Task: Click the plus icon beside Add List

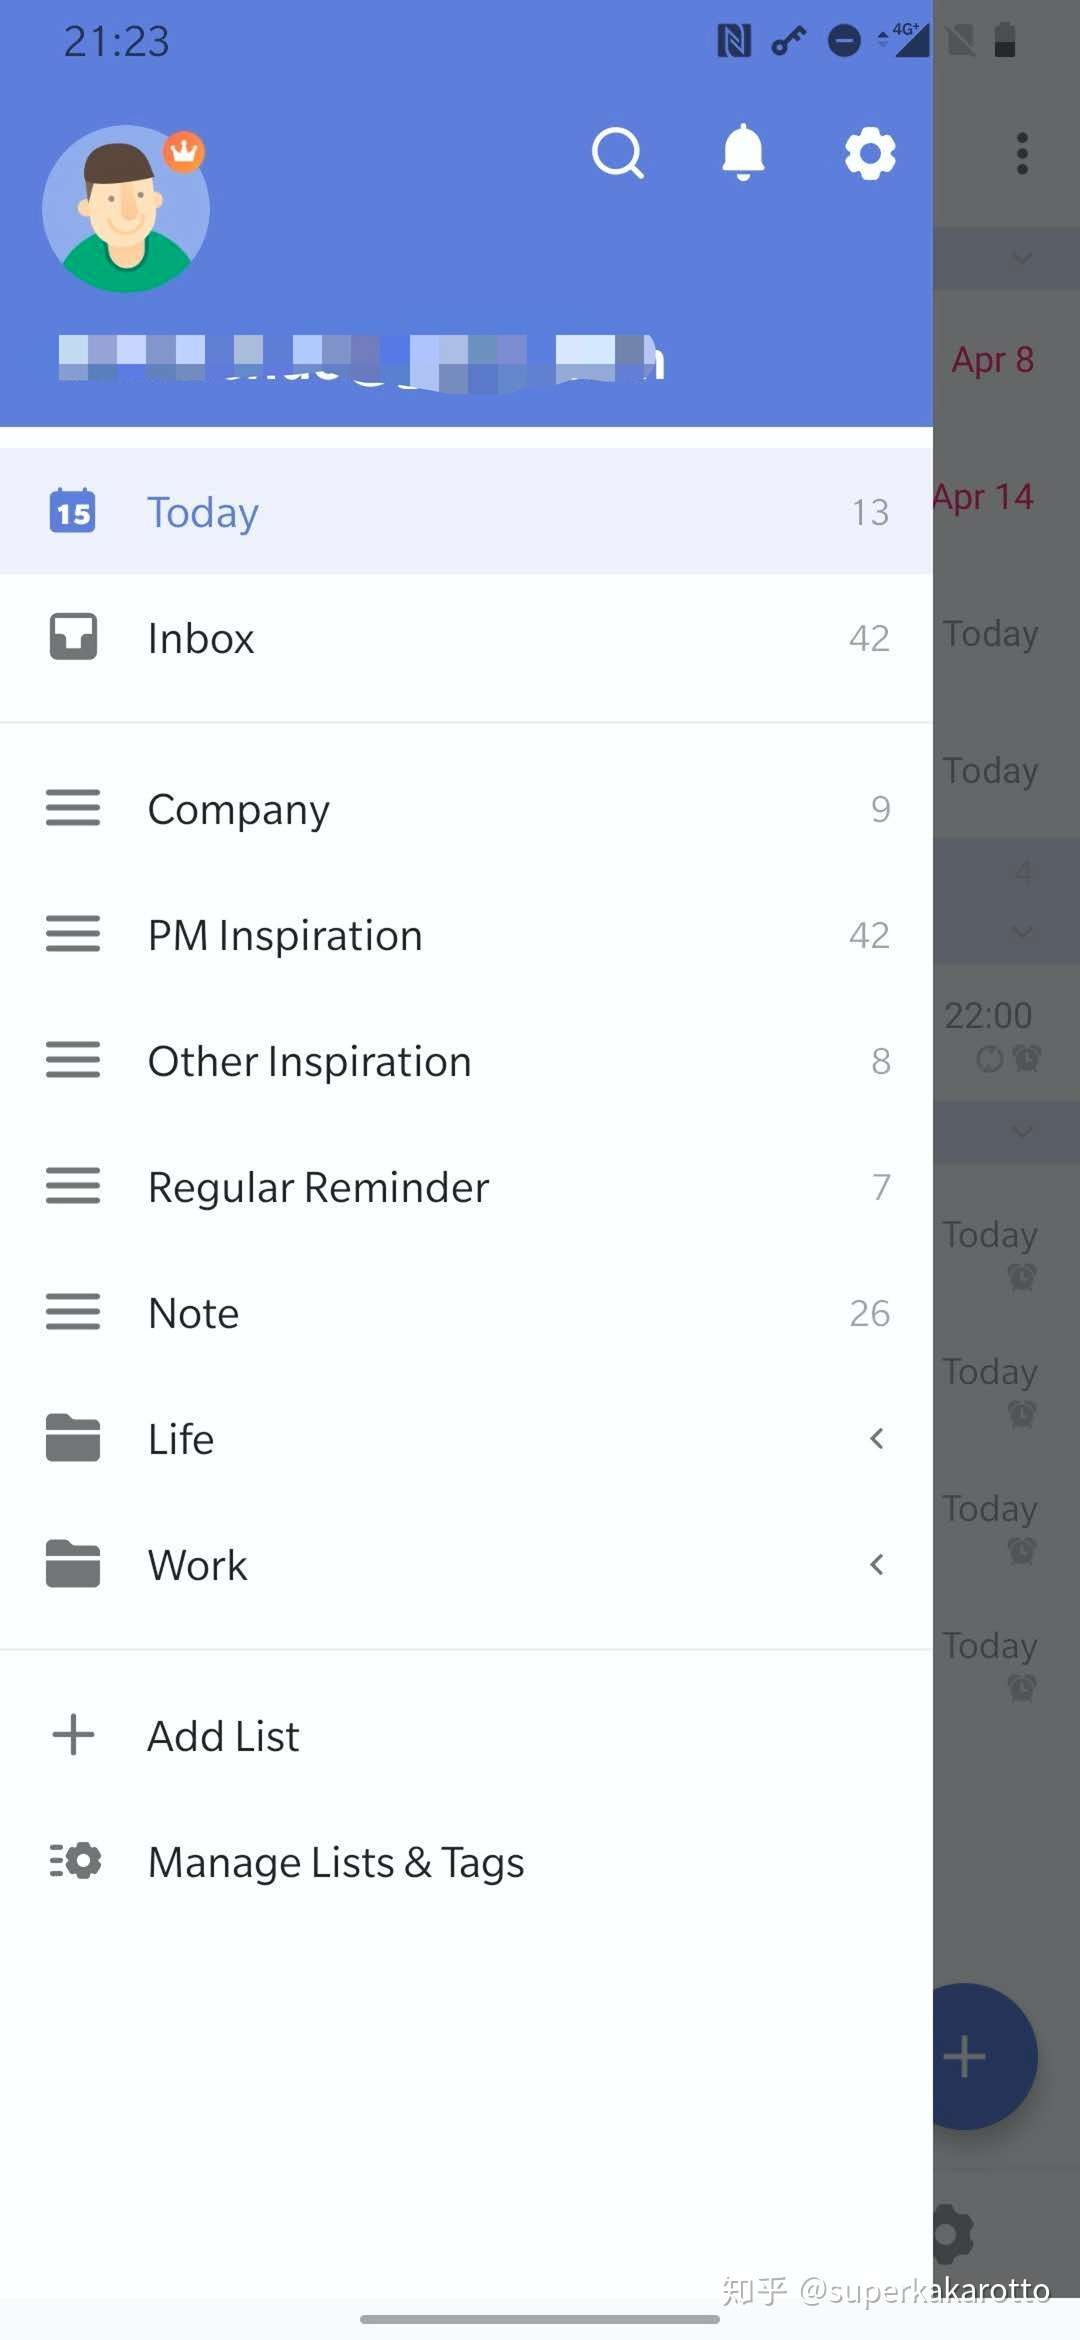Action: [x=73, y=1735]
